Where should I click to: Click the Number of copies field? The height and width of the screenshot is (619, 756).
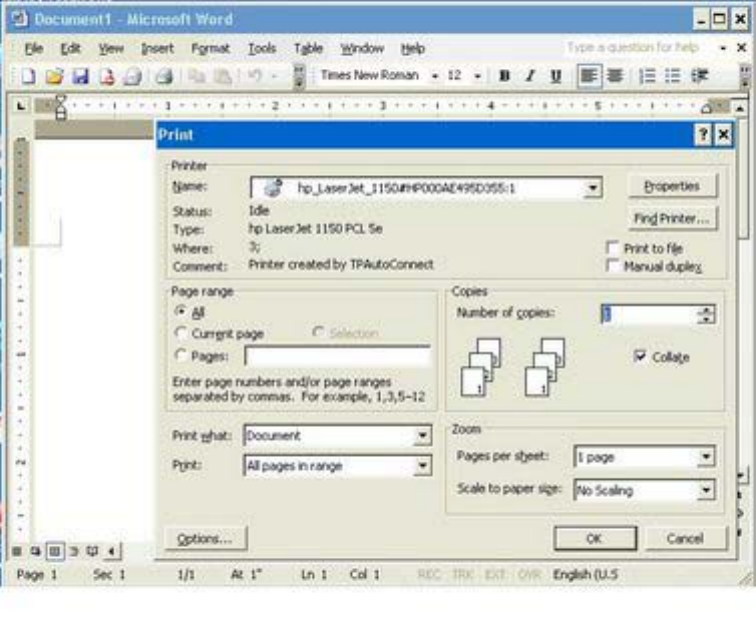649,314
